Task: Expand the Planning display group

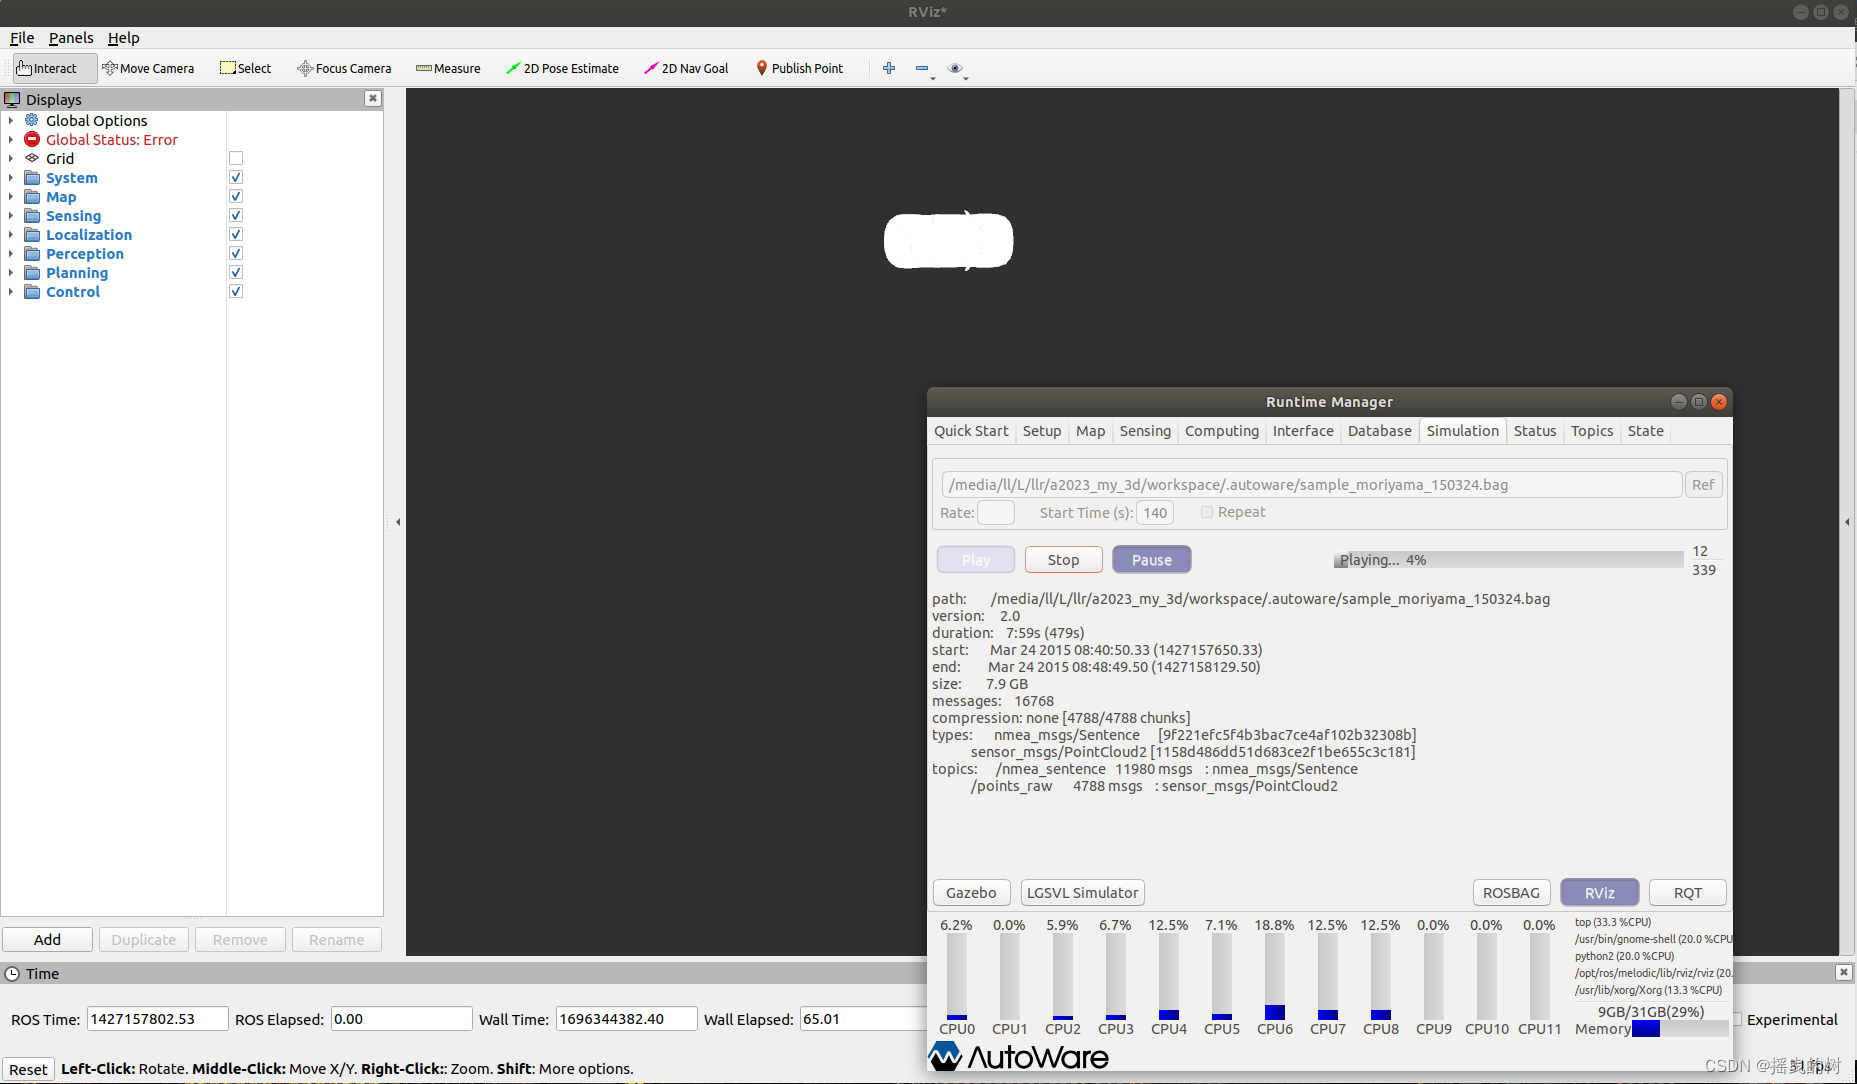Action: point(10,272)
